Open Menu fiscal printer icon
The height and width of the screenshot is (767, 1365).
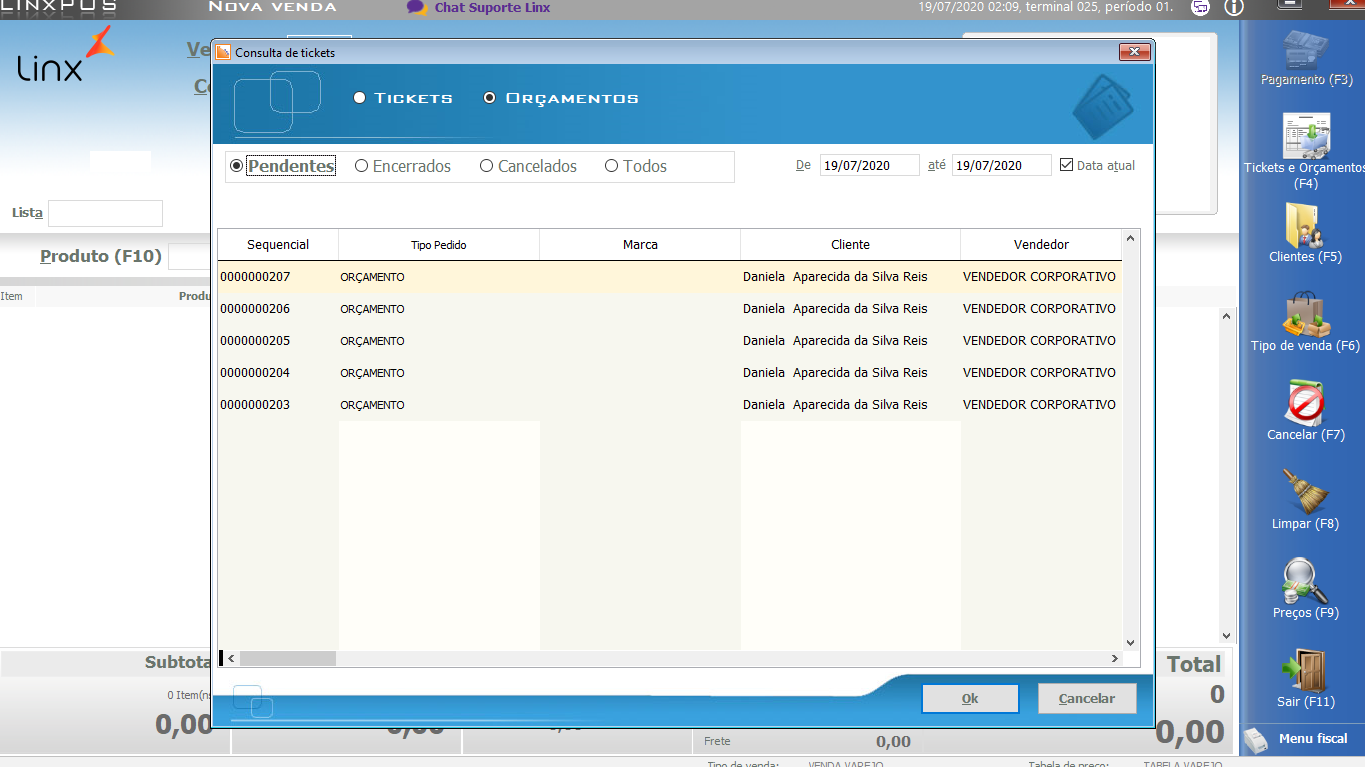(1256, 740)
